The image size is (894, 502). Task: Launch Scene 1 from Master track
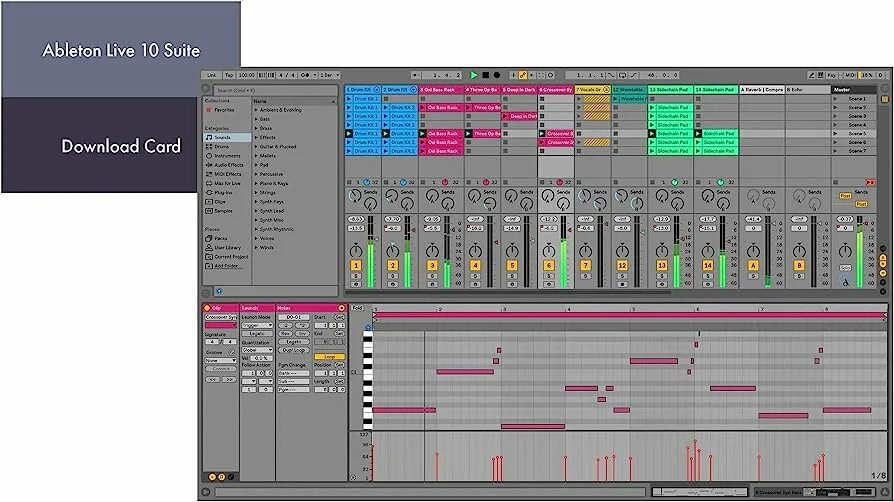pos(836,99)
